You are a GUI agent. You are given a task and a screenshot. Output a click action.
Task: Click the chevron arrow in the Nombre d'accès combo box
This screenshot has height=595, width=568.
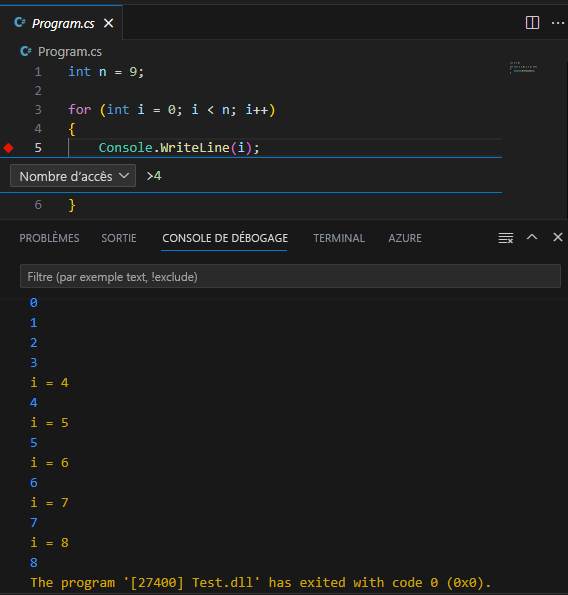pyautogui.click(x=124, y=176)
